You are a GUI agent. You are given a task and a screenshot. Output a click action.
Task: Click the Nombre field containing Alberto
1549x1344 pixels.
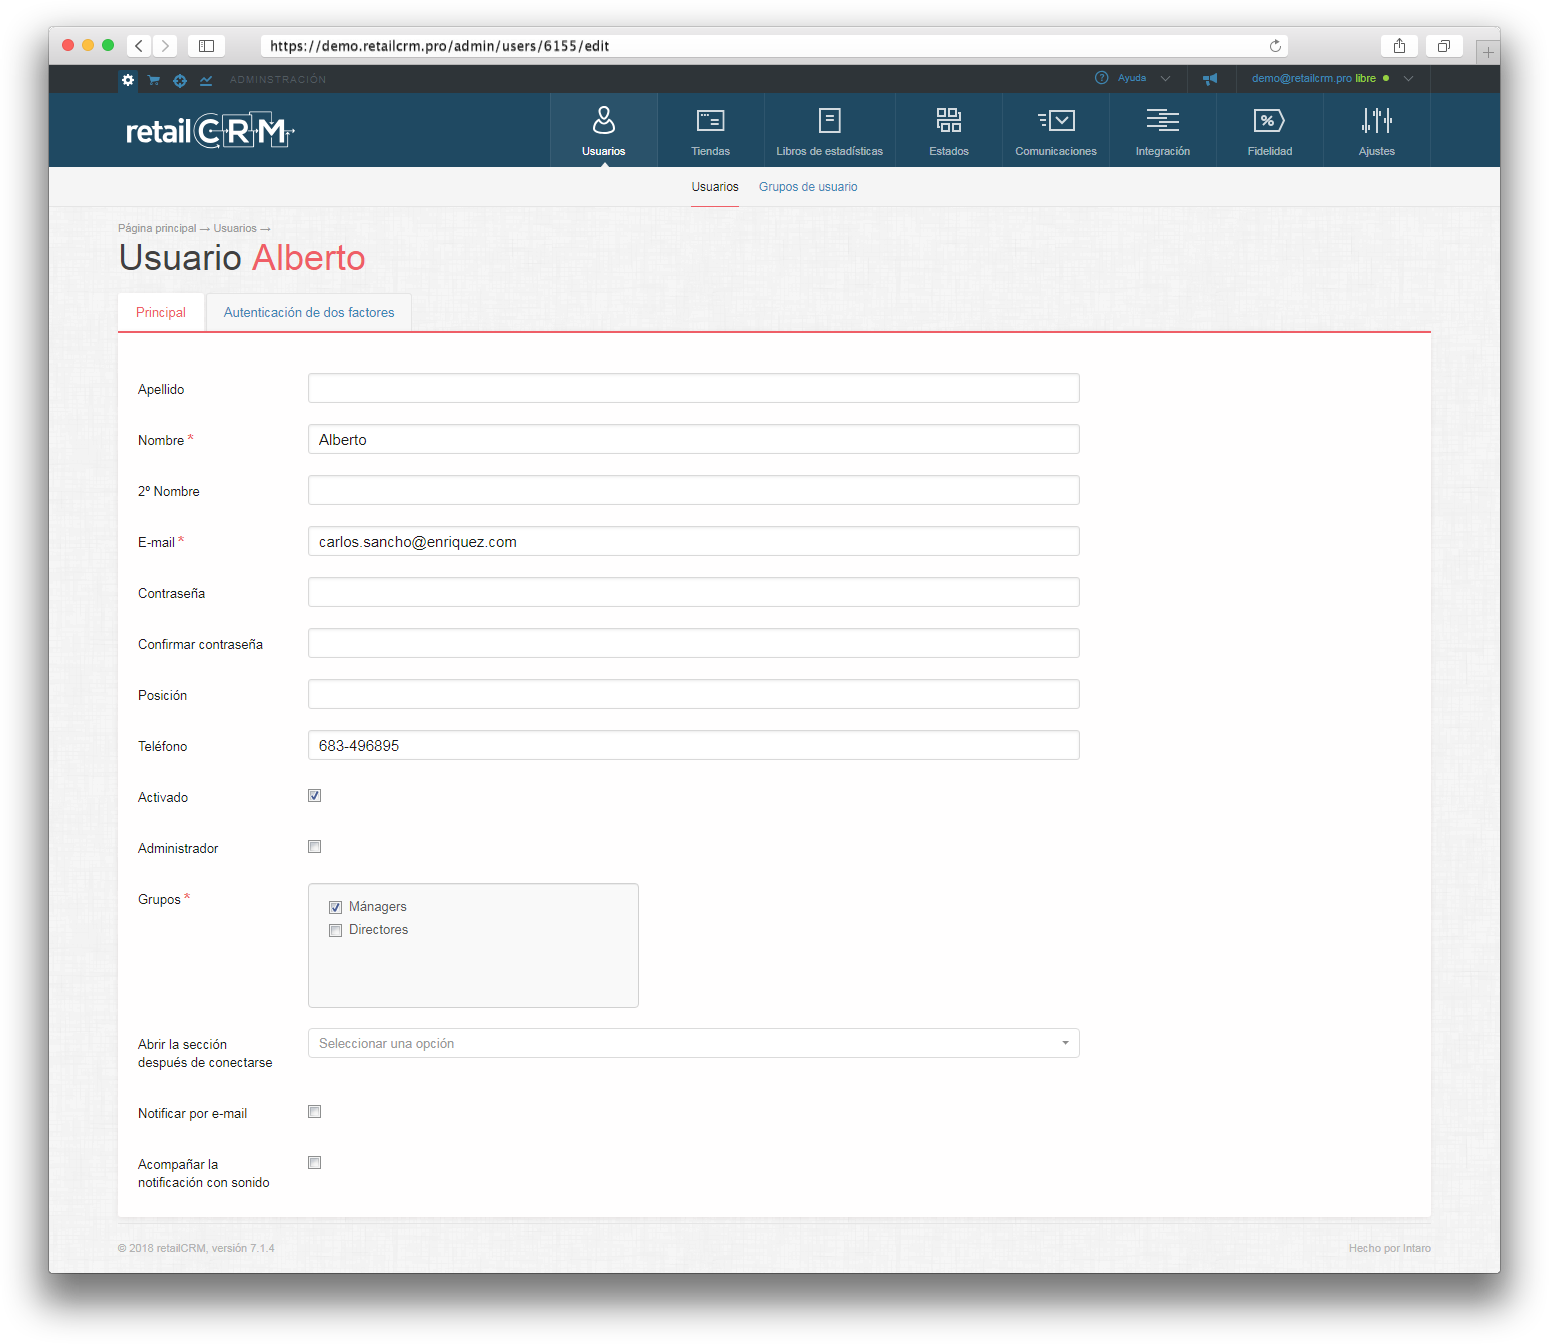(694, 439)
